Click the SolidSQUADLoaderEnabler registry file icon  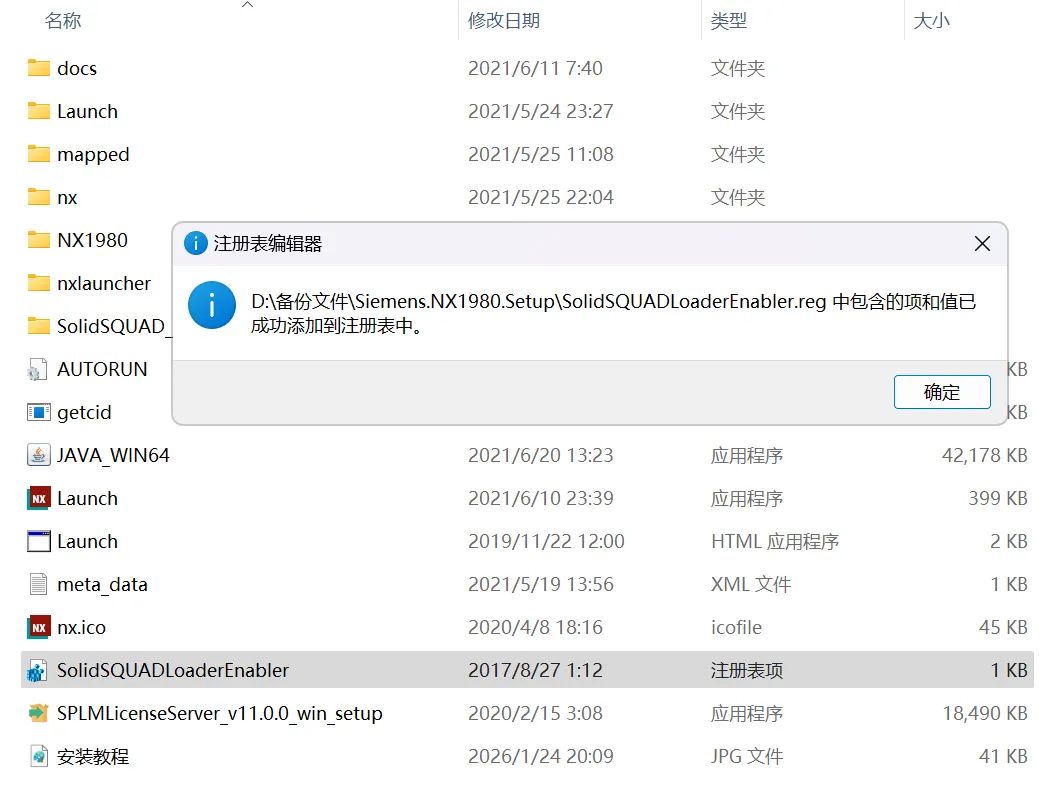[38, 670]
